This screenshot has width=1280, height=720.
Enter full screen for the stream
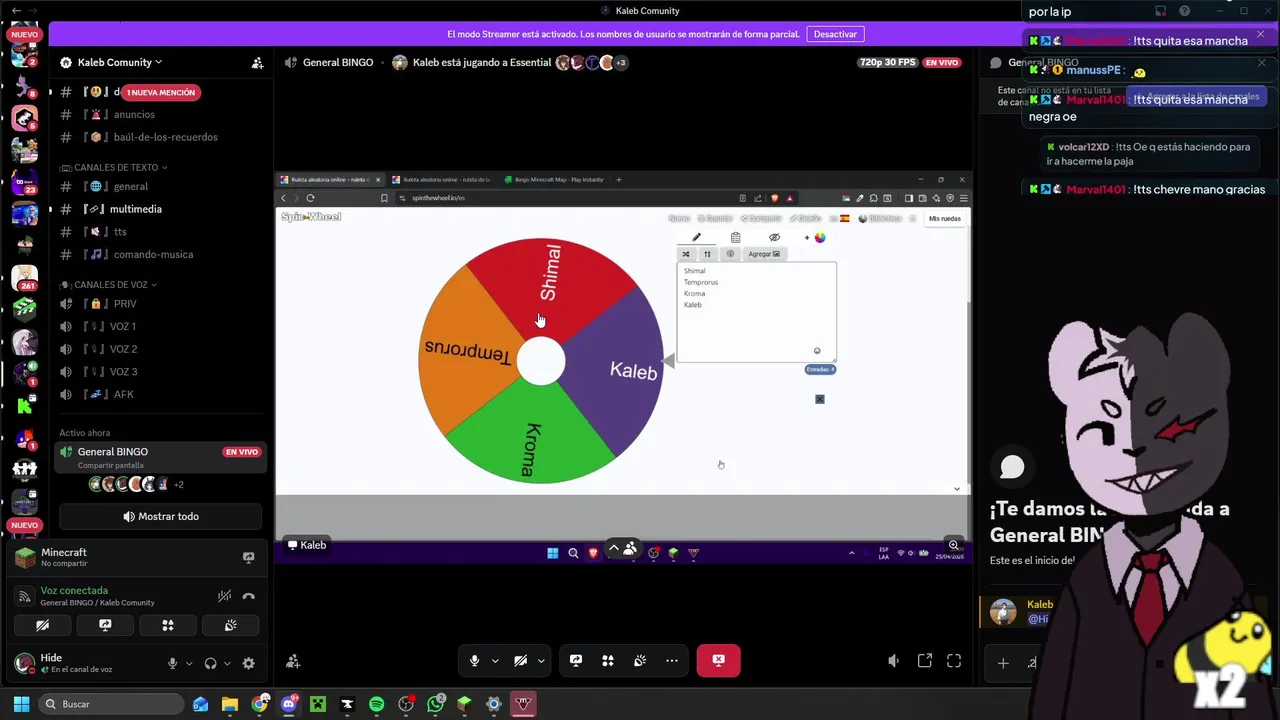click(x=954, y=661)
